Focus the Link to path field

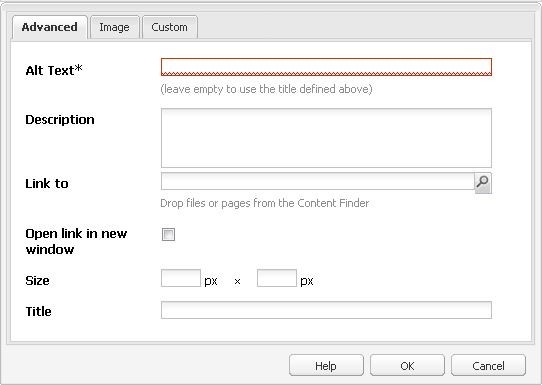[318, 181]
